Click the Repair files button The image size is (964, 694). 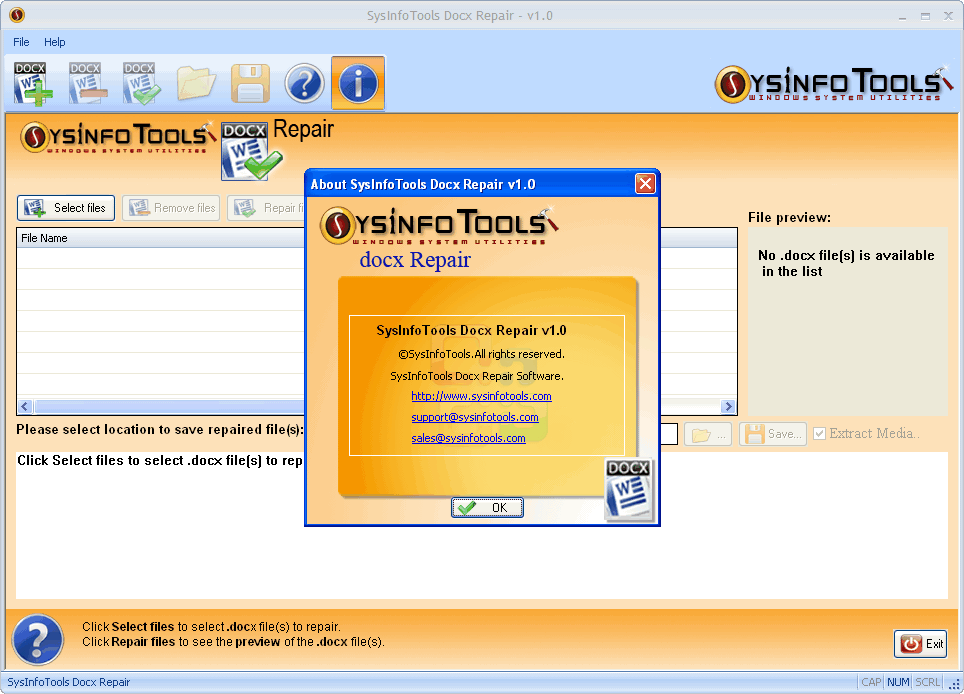click(x=267, y=208)
